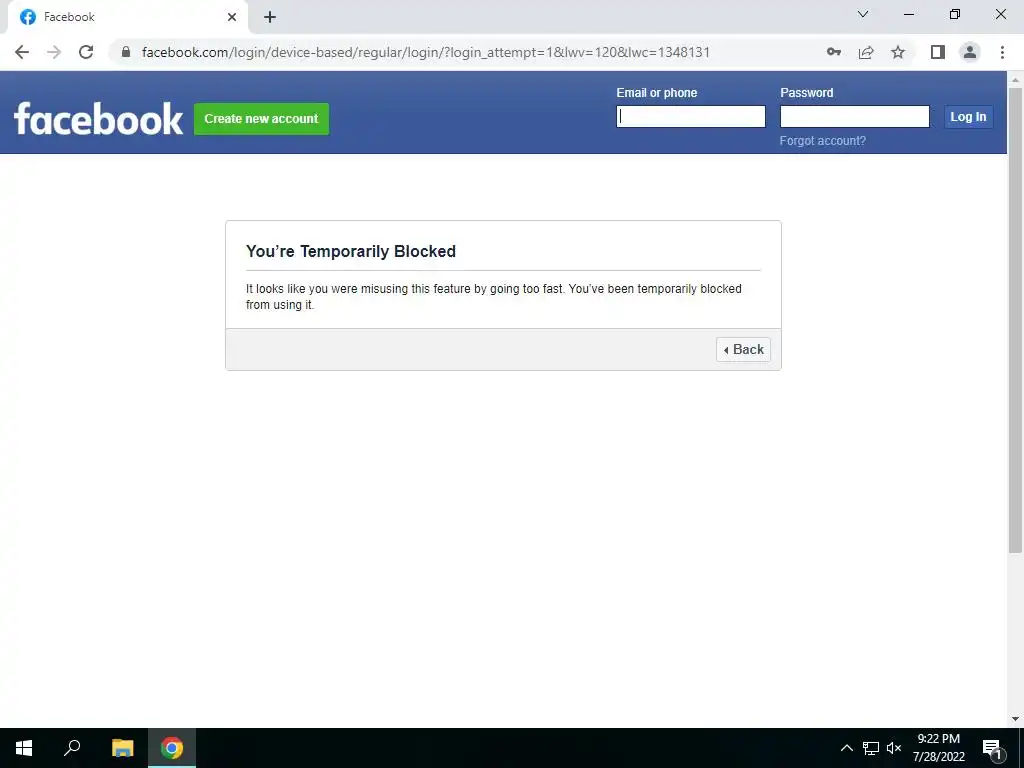This screenshot has height=768, width=1024.
Task: Open saved passwords key icon
Action: point(833,52)
